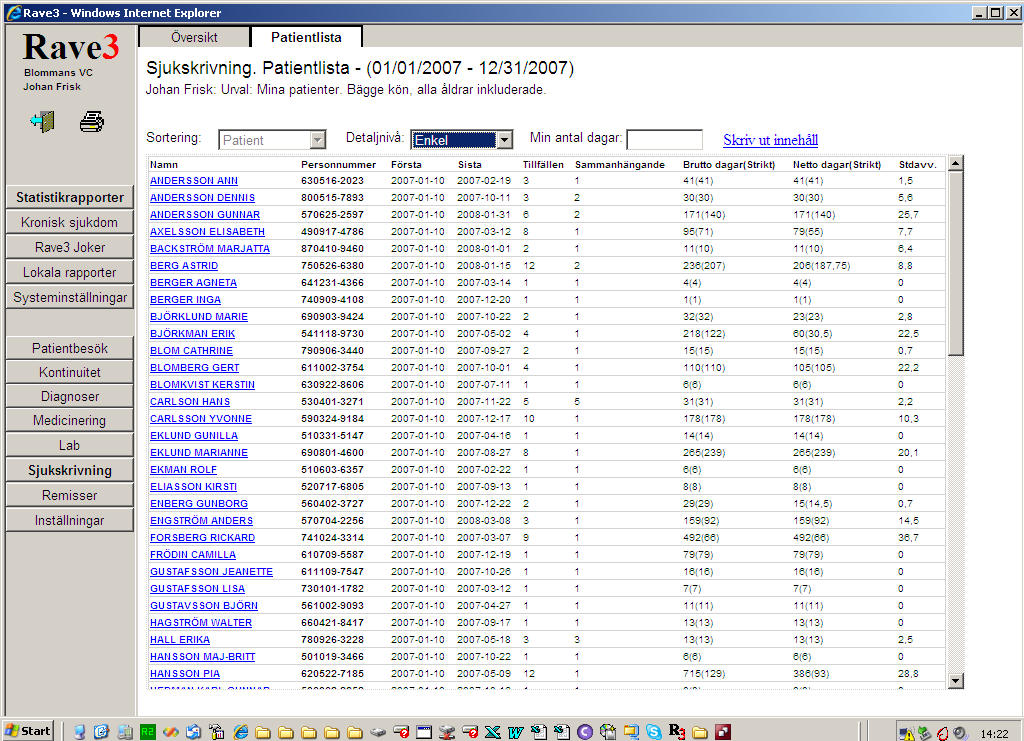Viewport: 1024px width, 741px height.
Task: Click personnummer 630516-2023
Action: pyautogui.click(x=332, y=181)
